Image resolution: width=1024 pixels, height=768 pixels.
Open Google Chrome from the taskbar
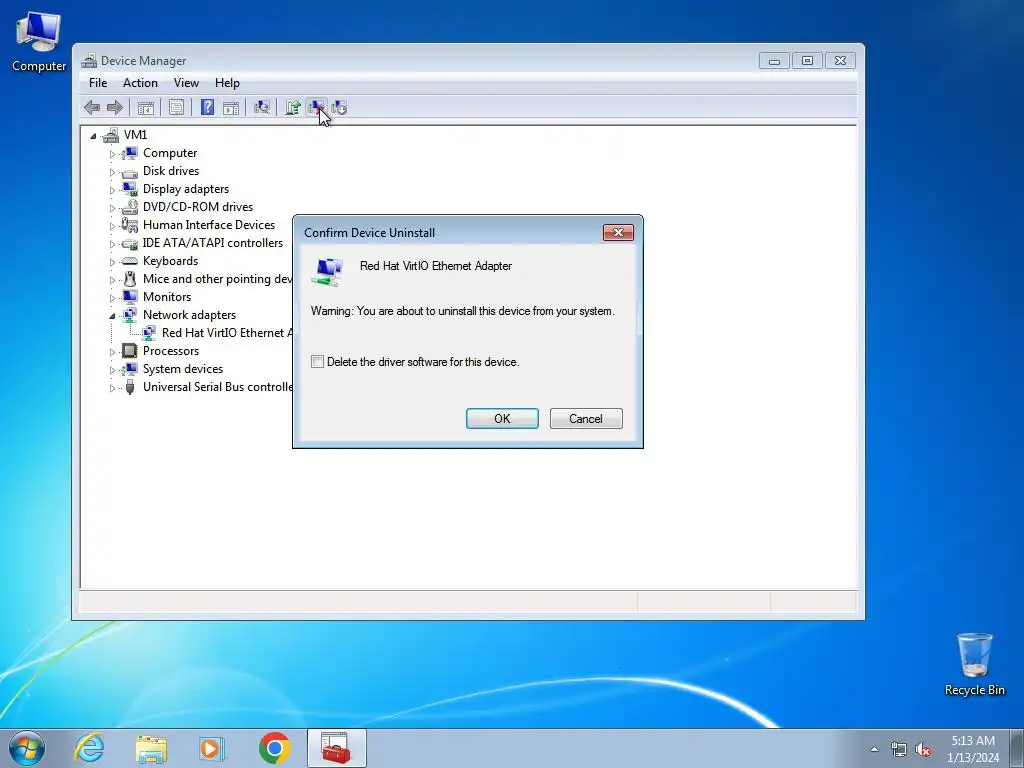pyautogui.click(x=275, y=748)
